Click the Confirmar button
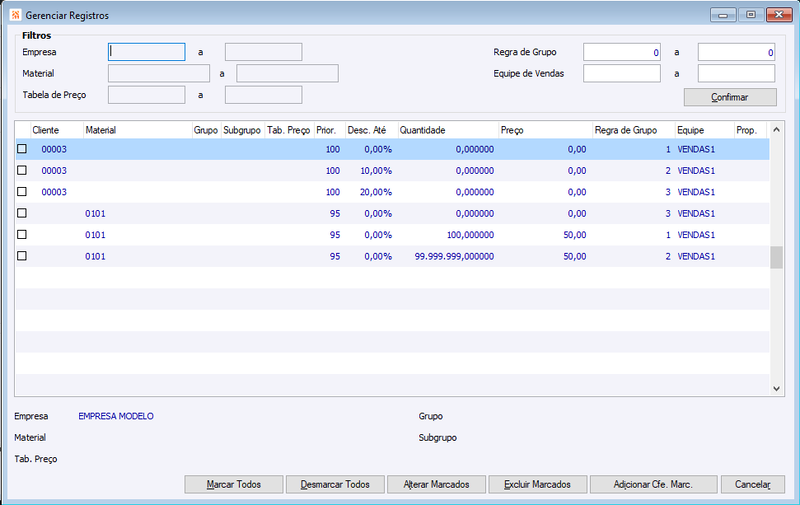 [730, 97]
